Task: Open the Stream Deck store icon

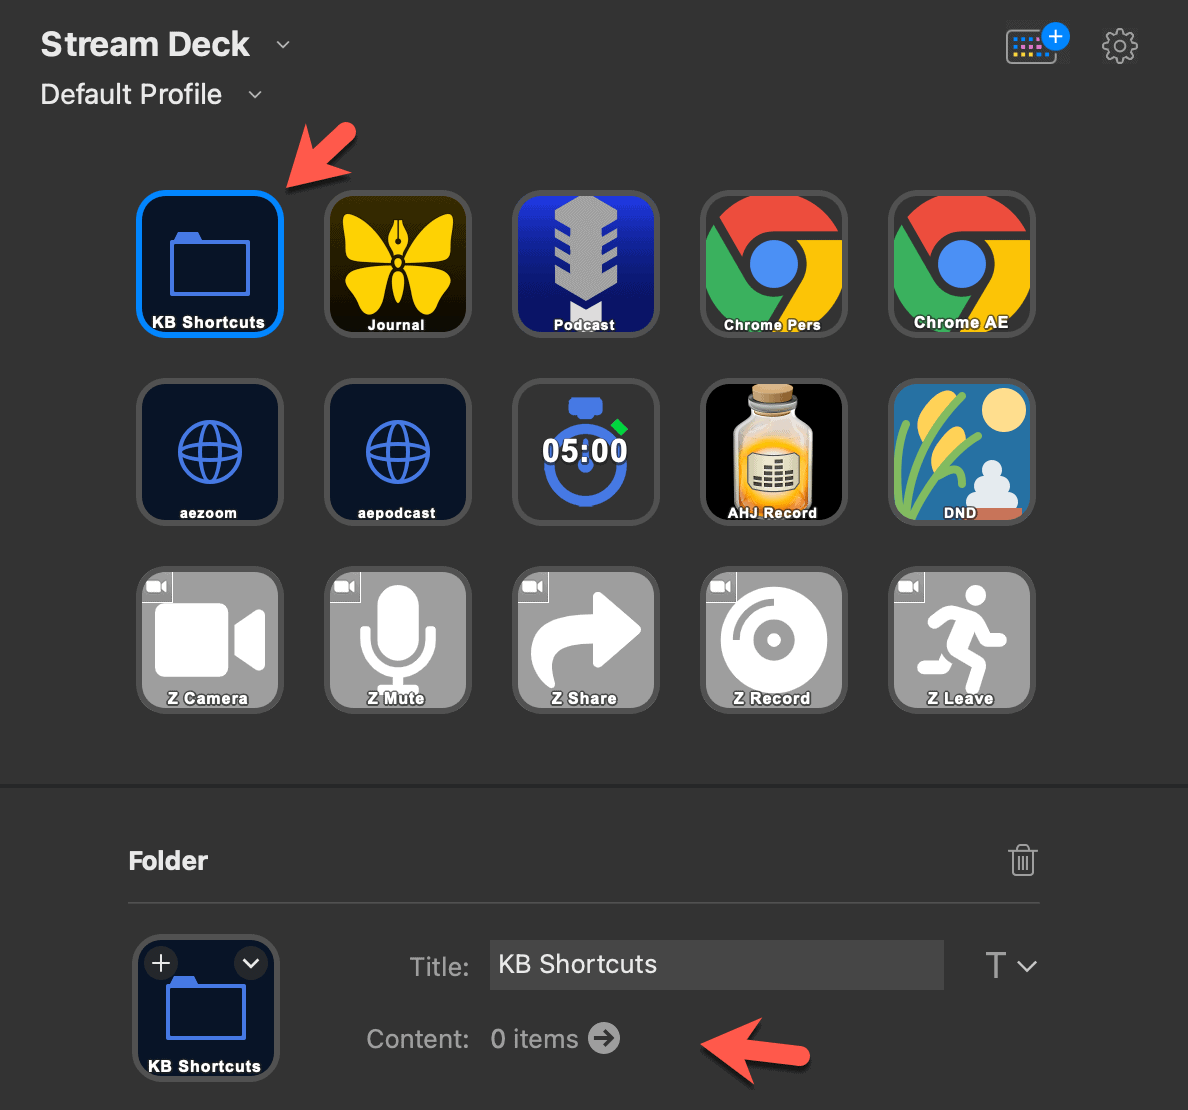Action: point(1036,45)
